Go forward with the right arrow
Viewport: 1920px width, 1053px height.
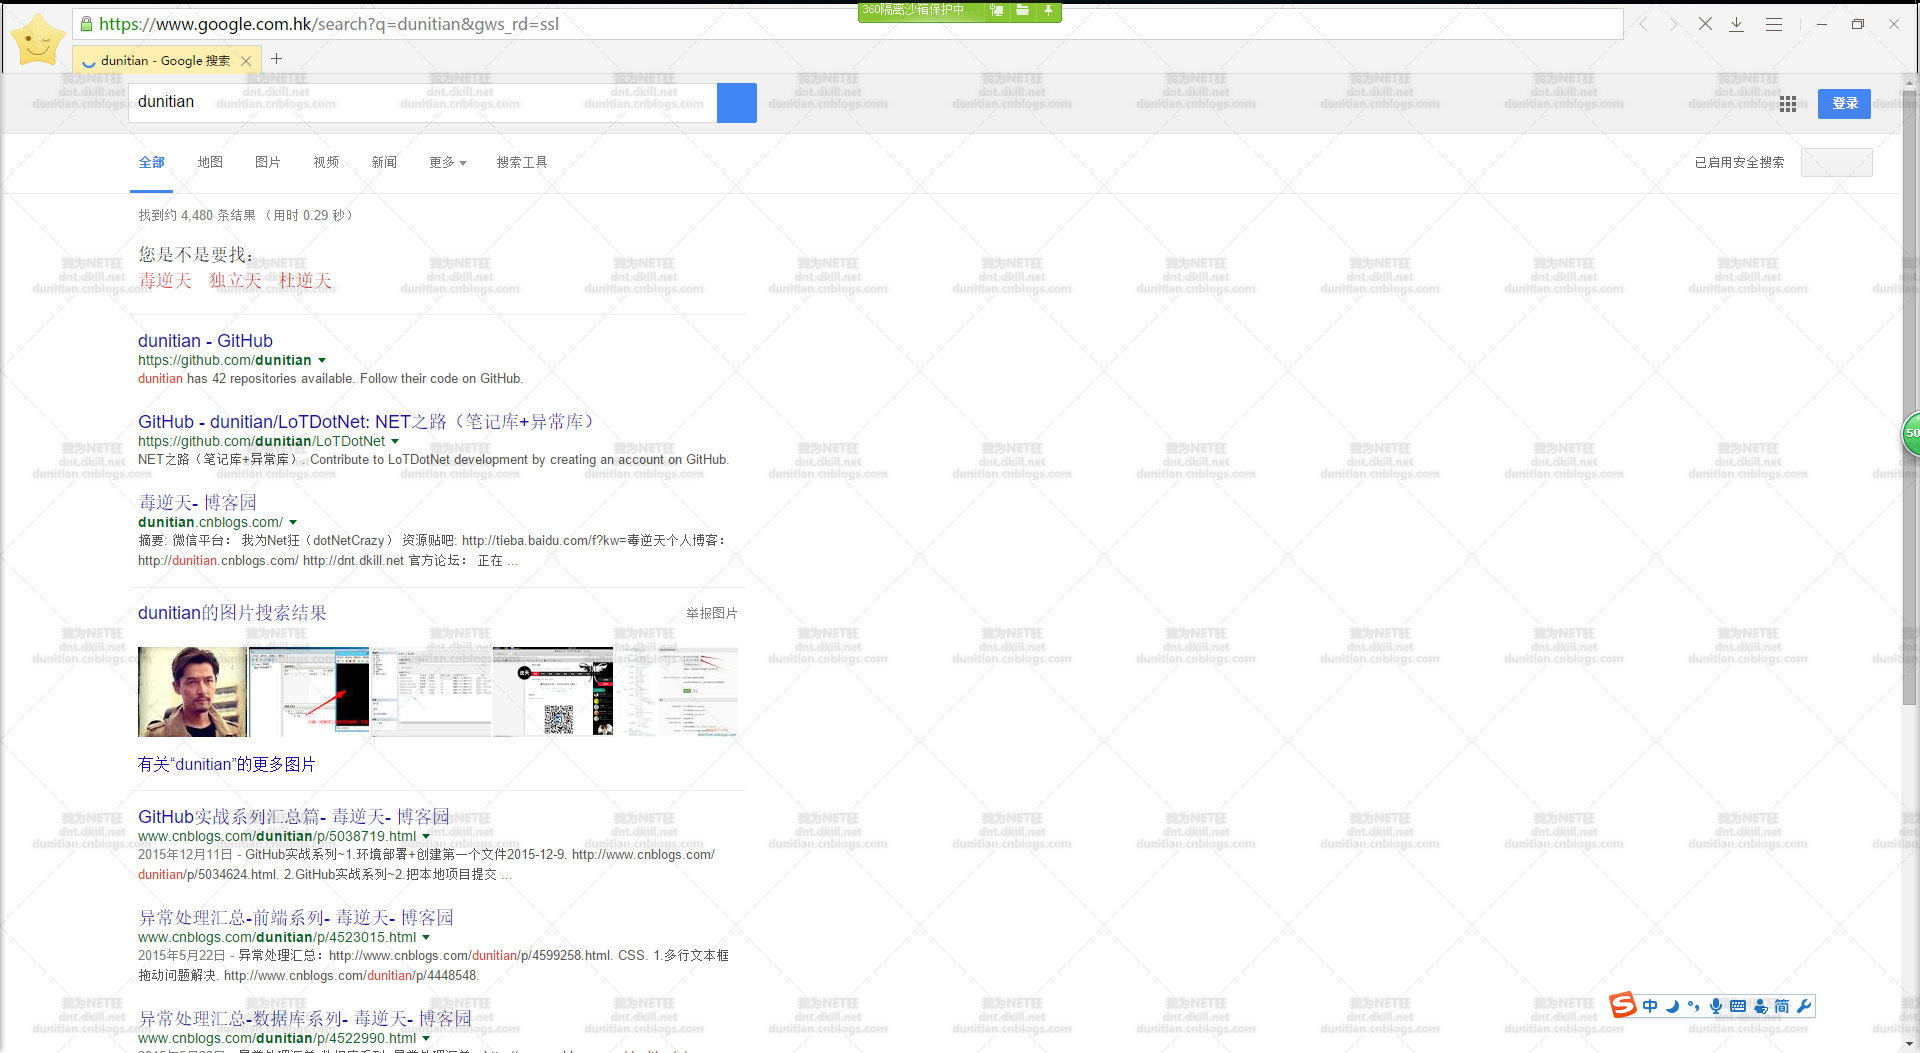click(1673, 24)
